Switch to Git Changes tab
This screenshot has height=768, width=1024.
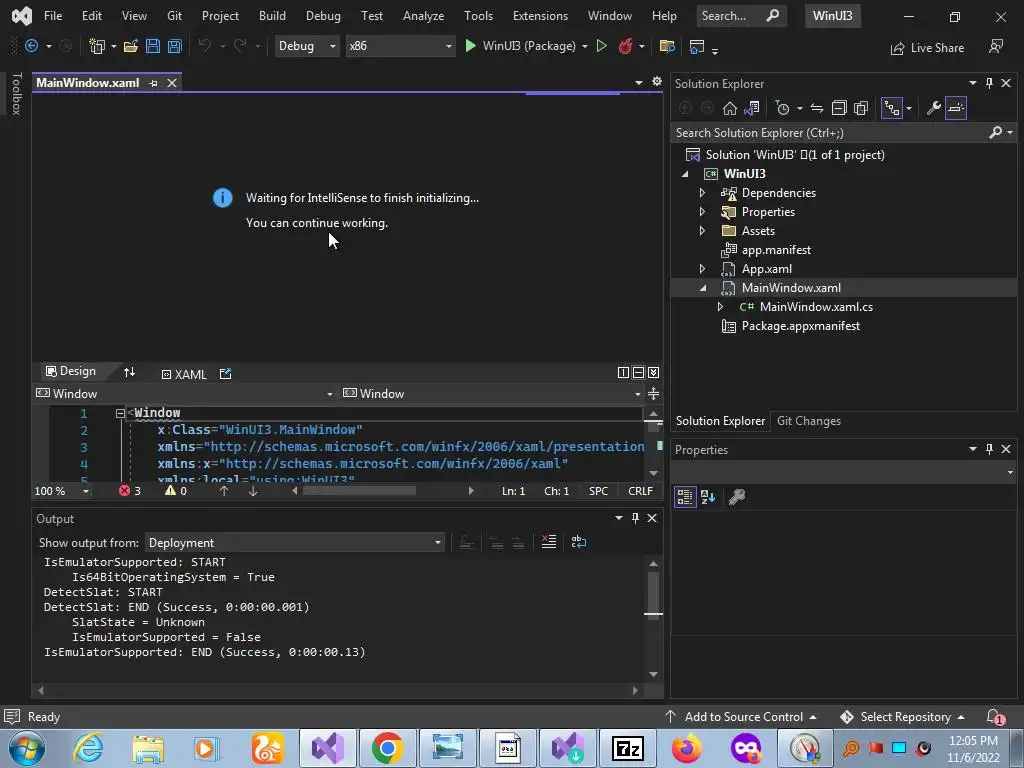pos(808,421)
